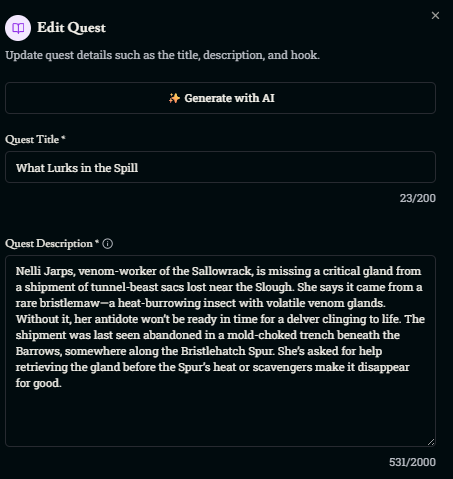
Task: Click the 23/200 character counter
Action: pos(418,198)
